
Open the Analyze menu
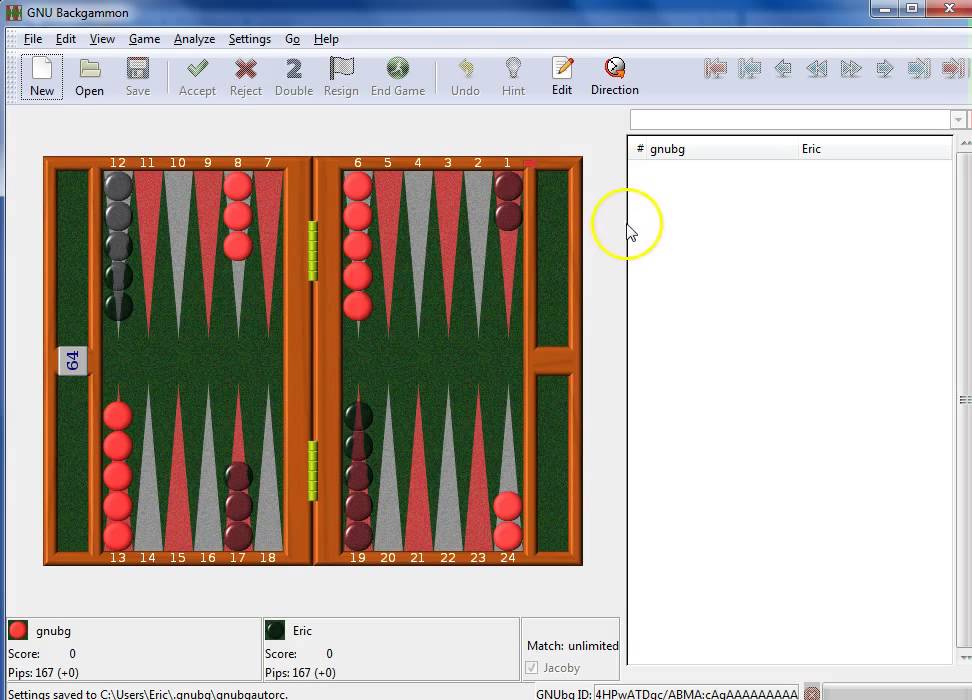tap(194, 39)
